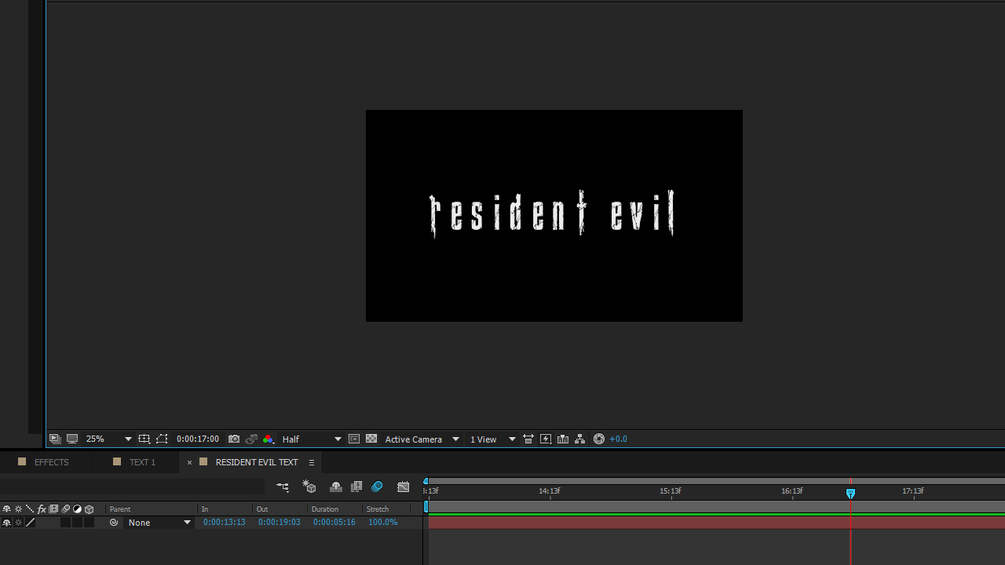Click the In point value 0:00:13:13

coord(224,522)
